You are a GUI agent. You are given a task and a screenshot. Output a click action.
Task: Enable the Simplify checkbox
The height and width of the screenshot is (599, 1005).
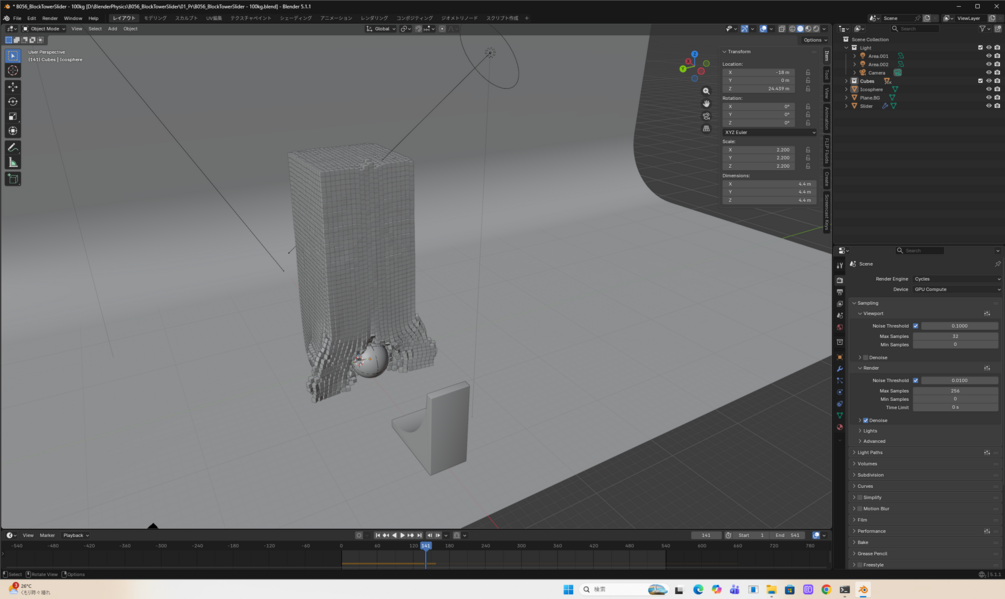click(860, 497)
